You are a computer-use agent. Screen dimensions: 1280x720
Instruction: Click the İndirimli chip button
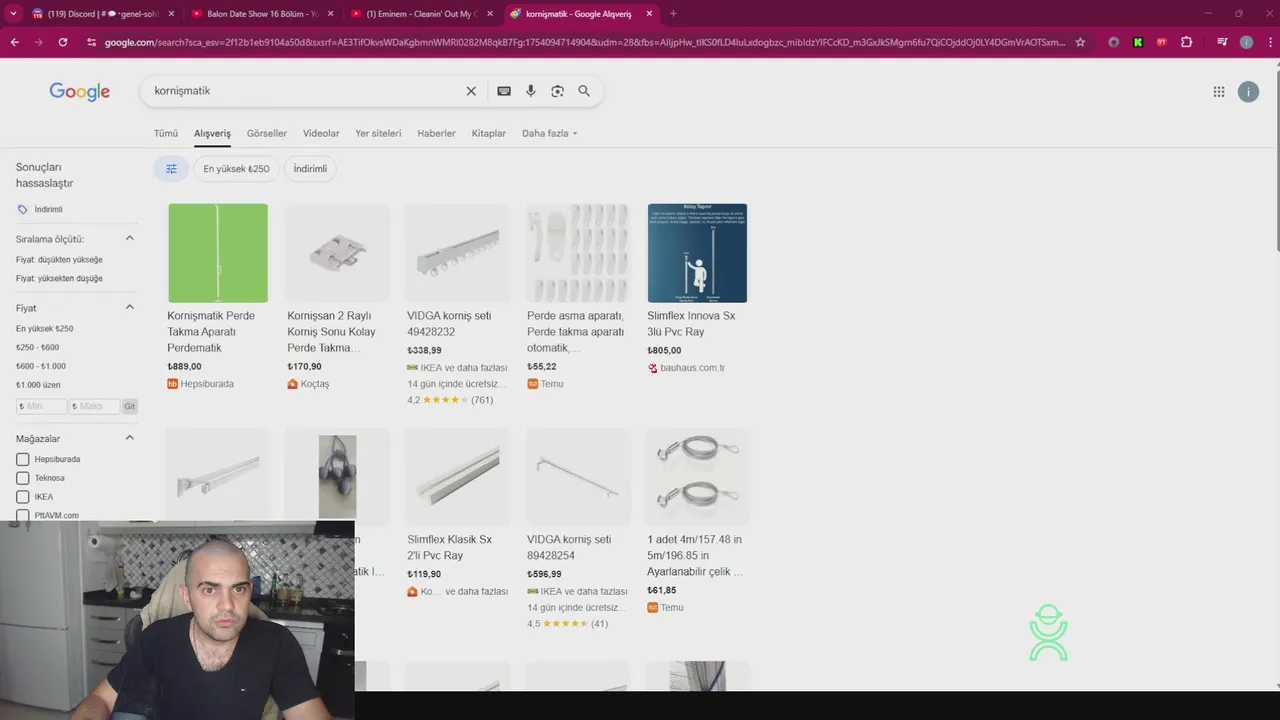click(x=310, y=169)
